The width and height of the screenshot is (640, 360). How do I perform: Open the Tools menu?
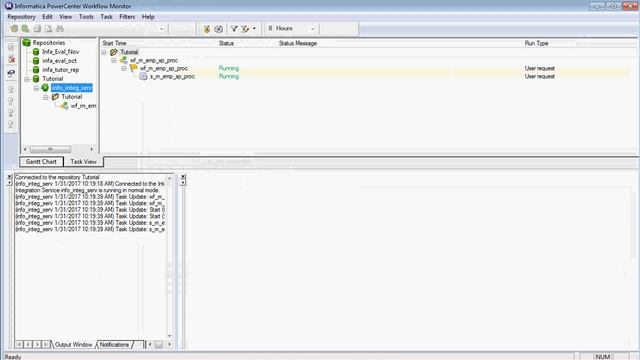coord(86,17)
